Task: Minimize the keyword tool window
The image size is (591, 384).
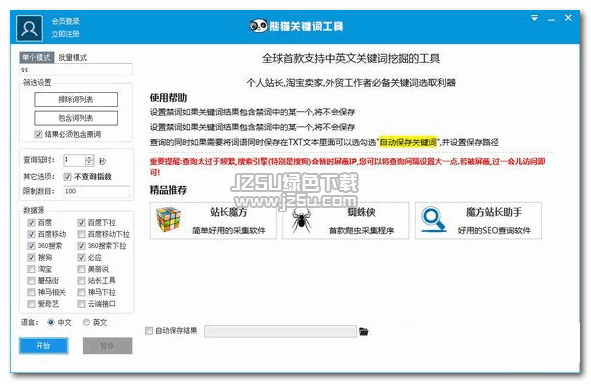Action: pyautogui.click(x=551, y=19)
